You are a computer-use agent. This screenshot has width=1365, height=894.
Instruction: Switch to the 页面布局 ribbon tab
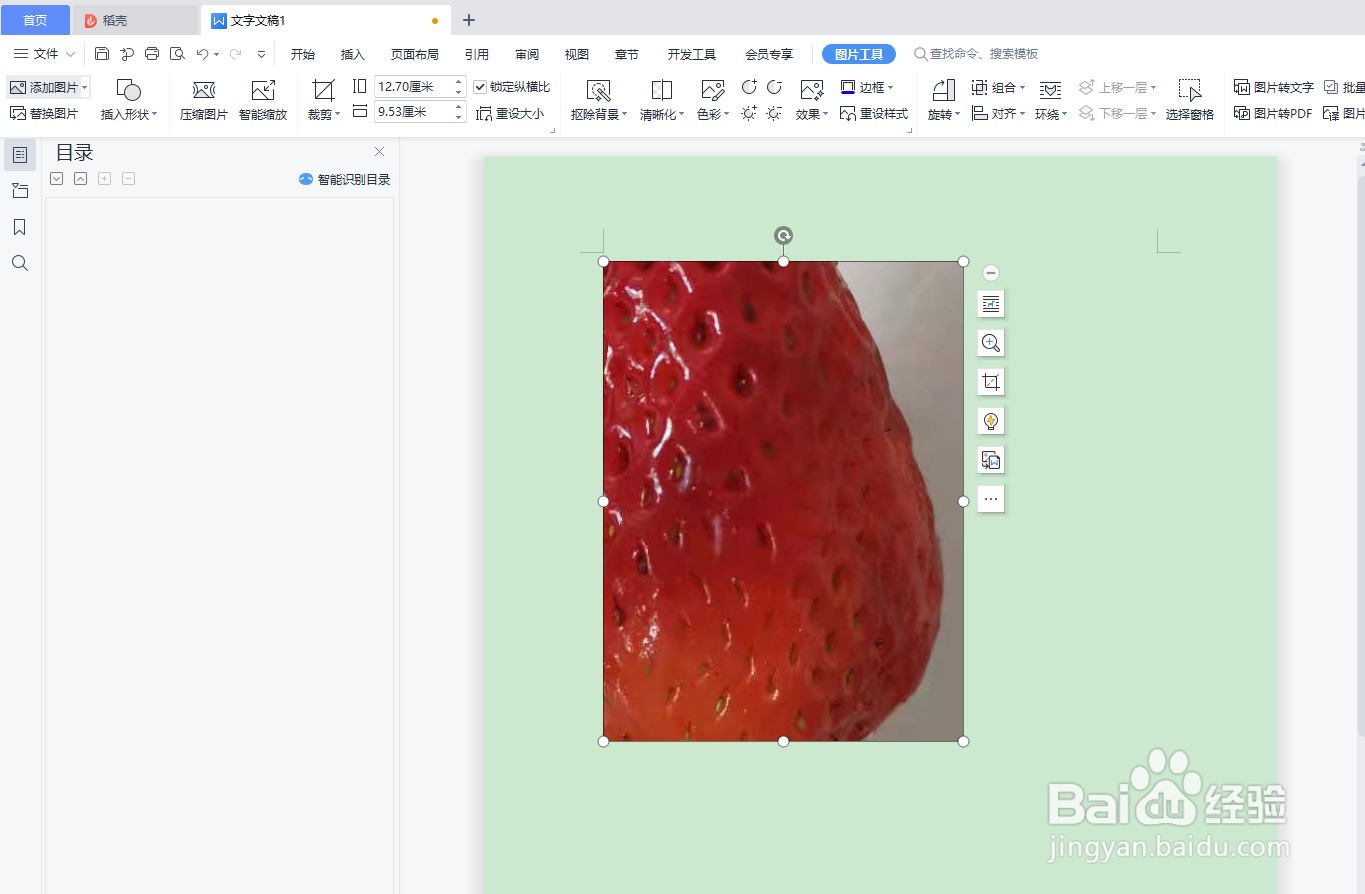(414, 54)
